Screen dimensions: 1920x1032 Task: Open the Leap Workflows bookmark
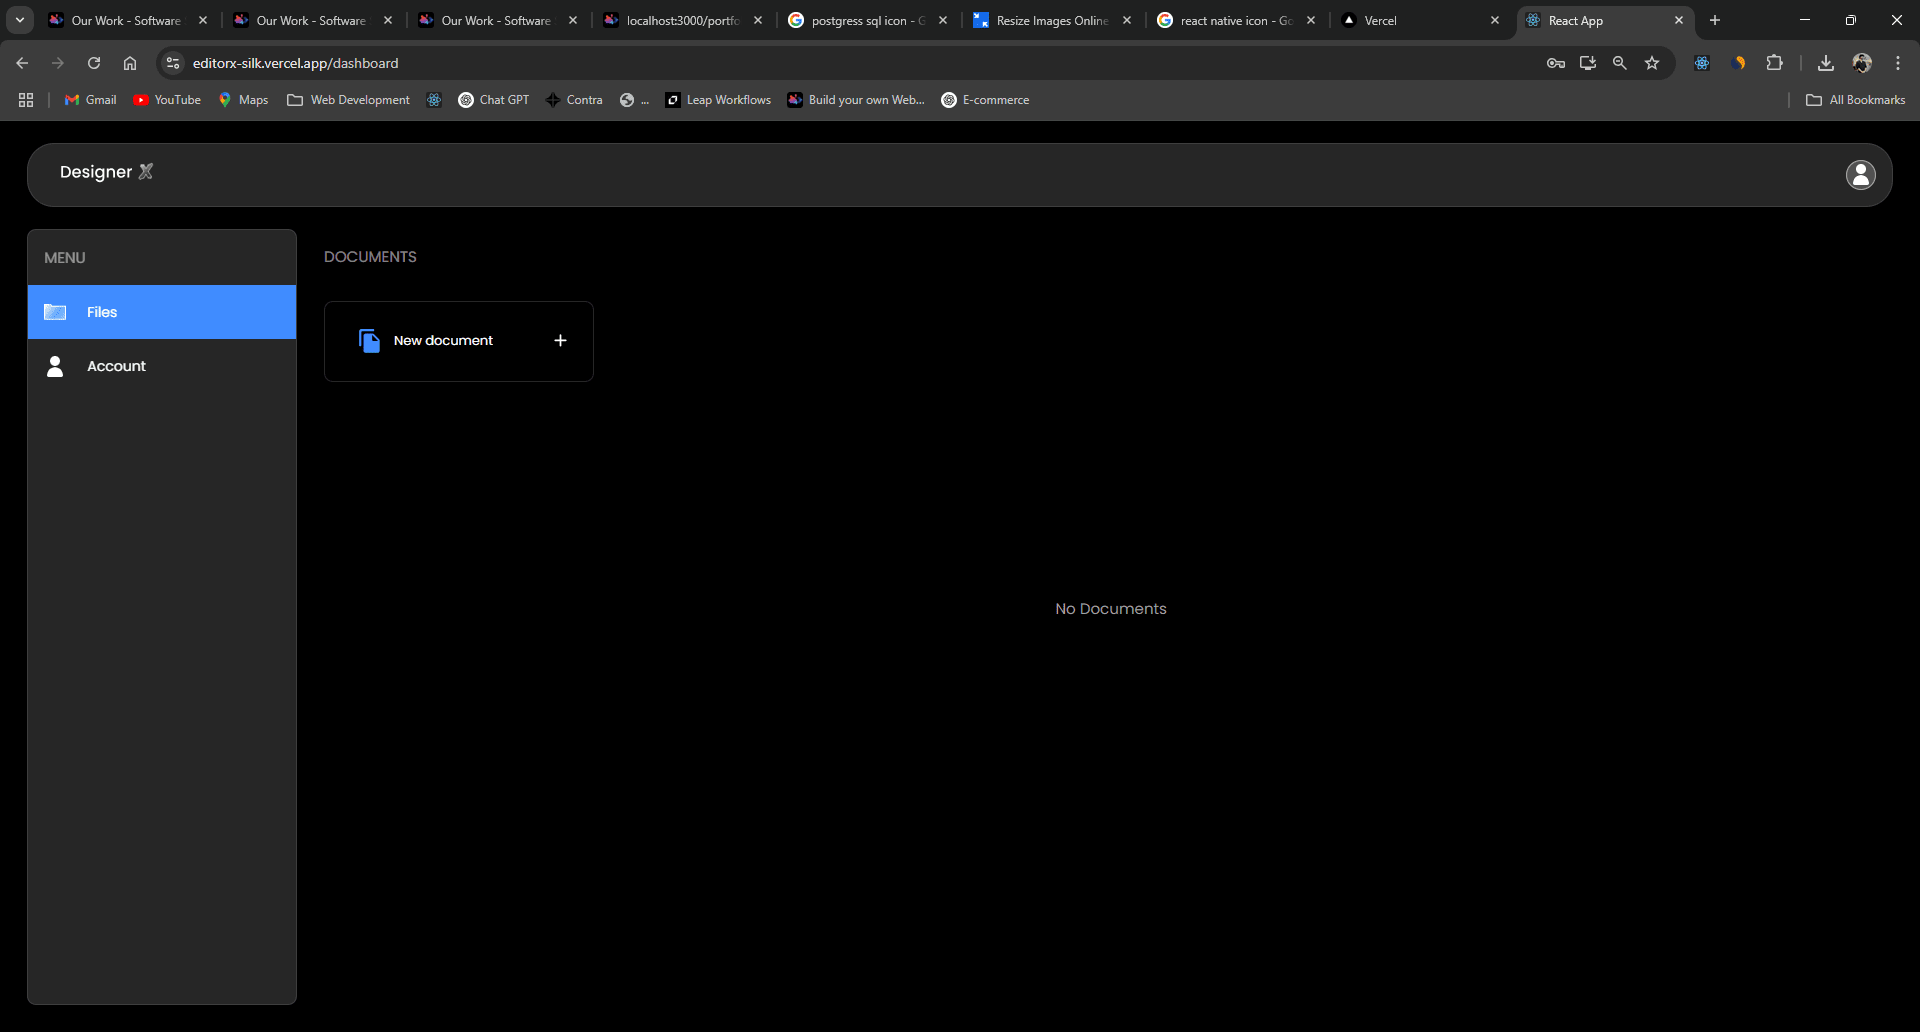(718, 100)
